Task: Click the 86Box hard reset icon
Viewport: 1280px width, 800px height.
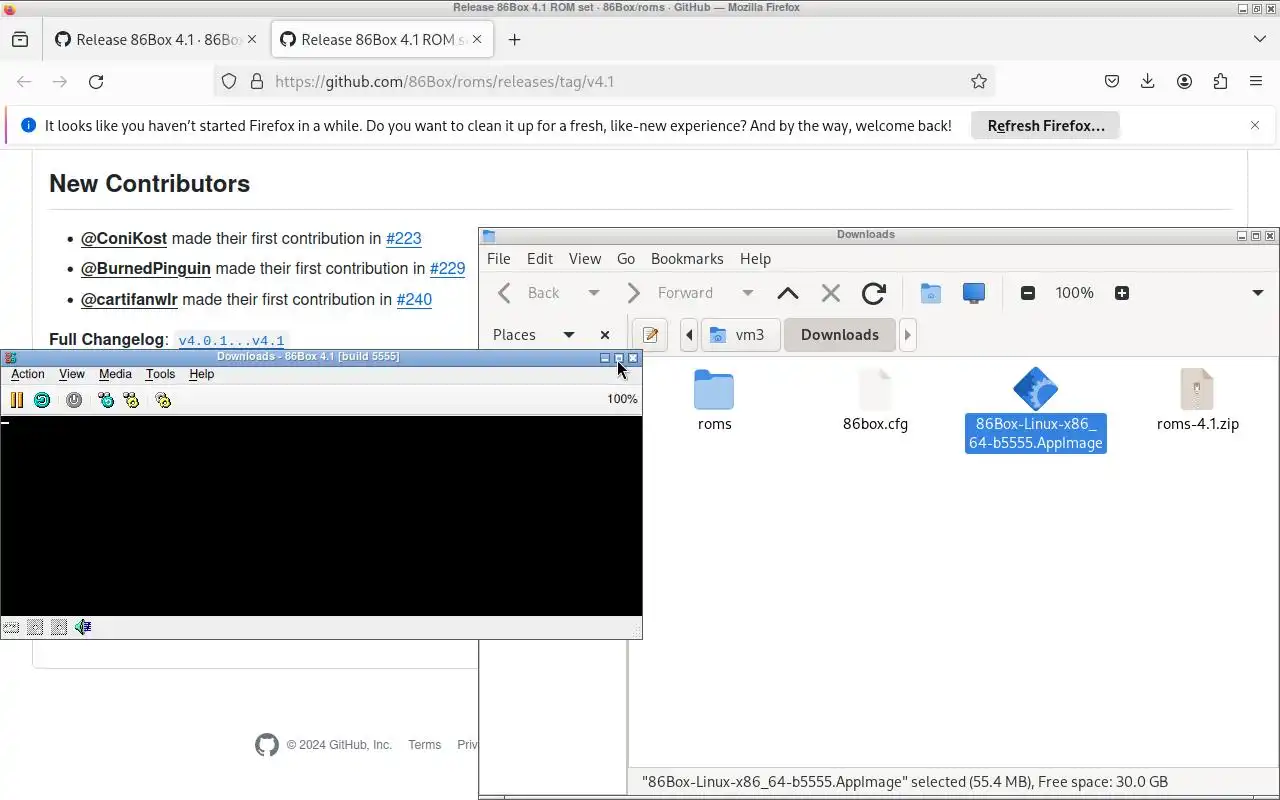Action: (x=42, y=400)
